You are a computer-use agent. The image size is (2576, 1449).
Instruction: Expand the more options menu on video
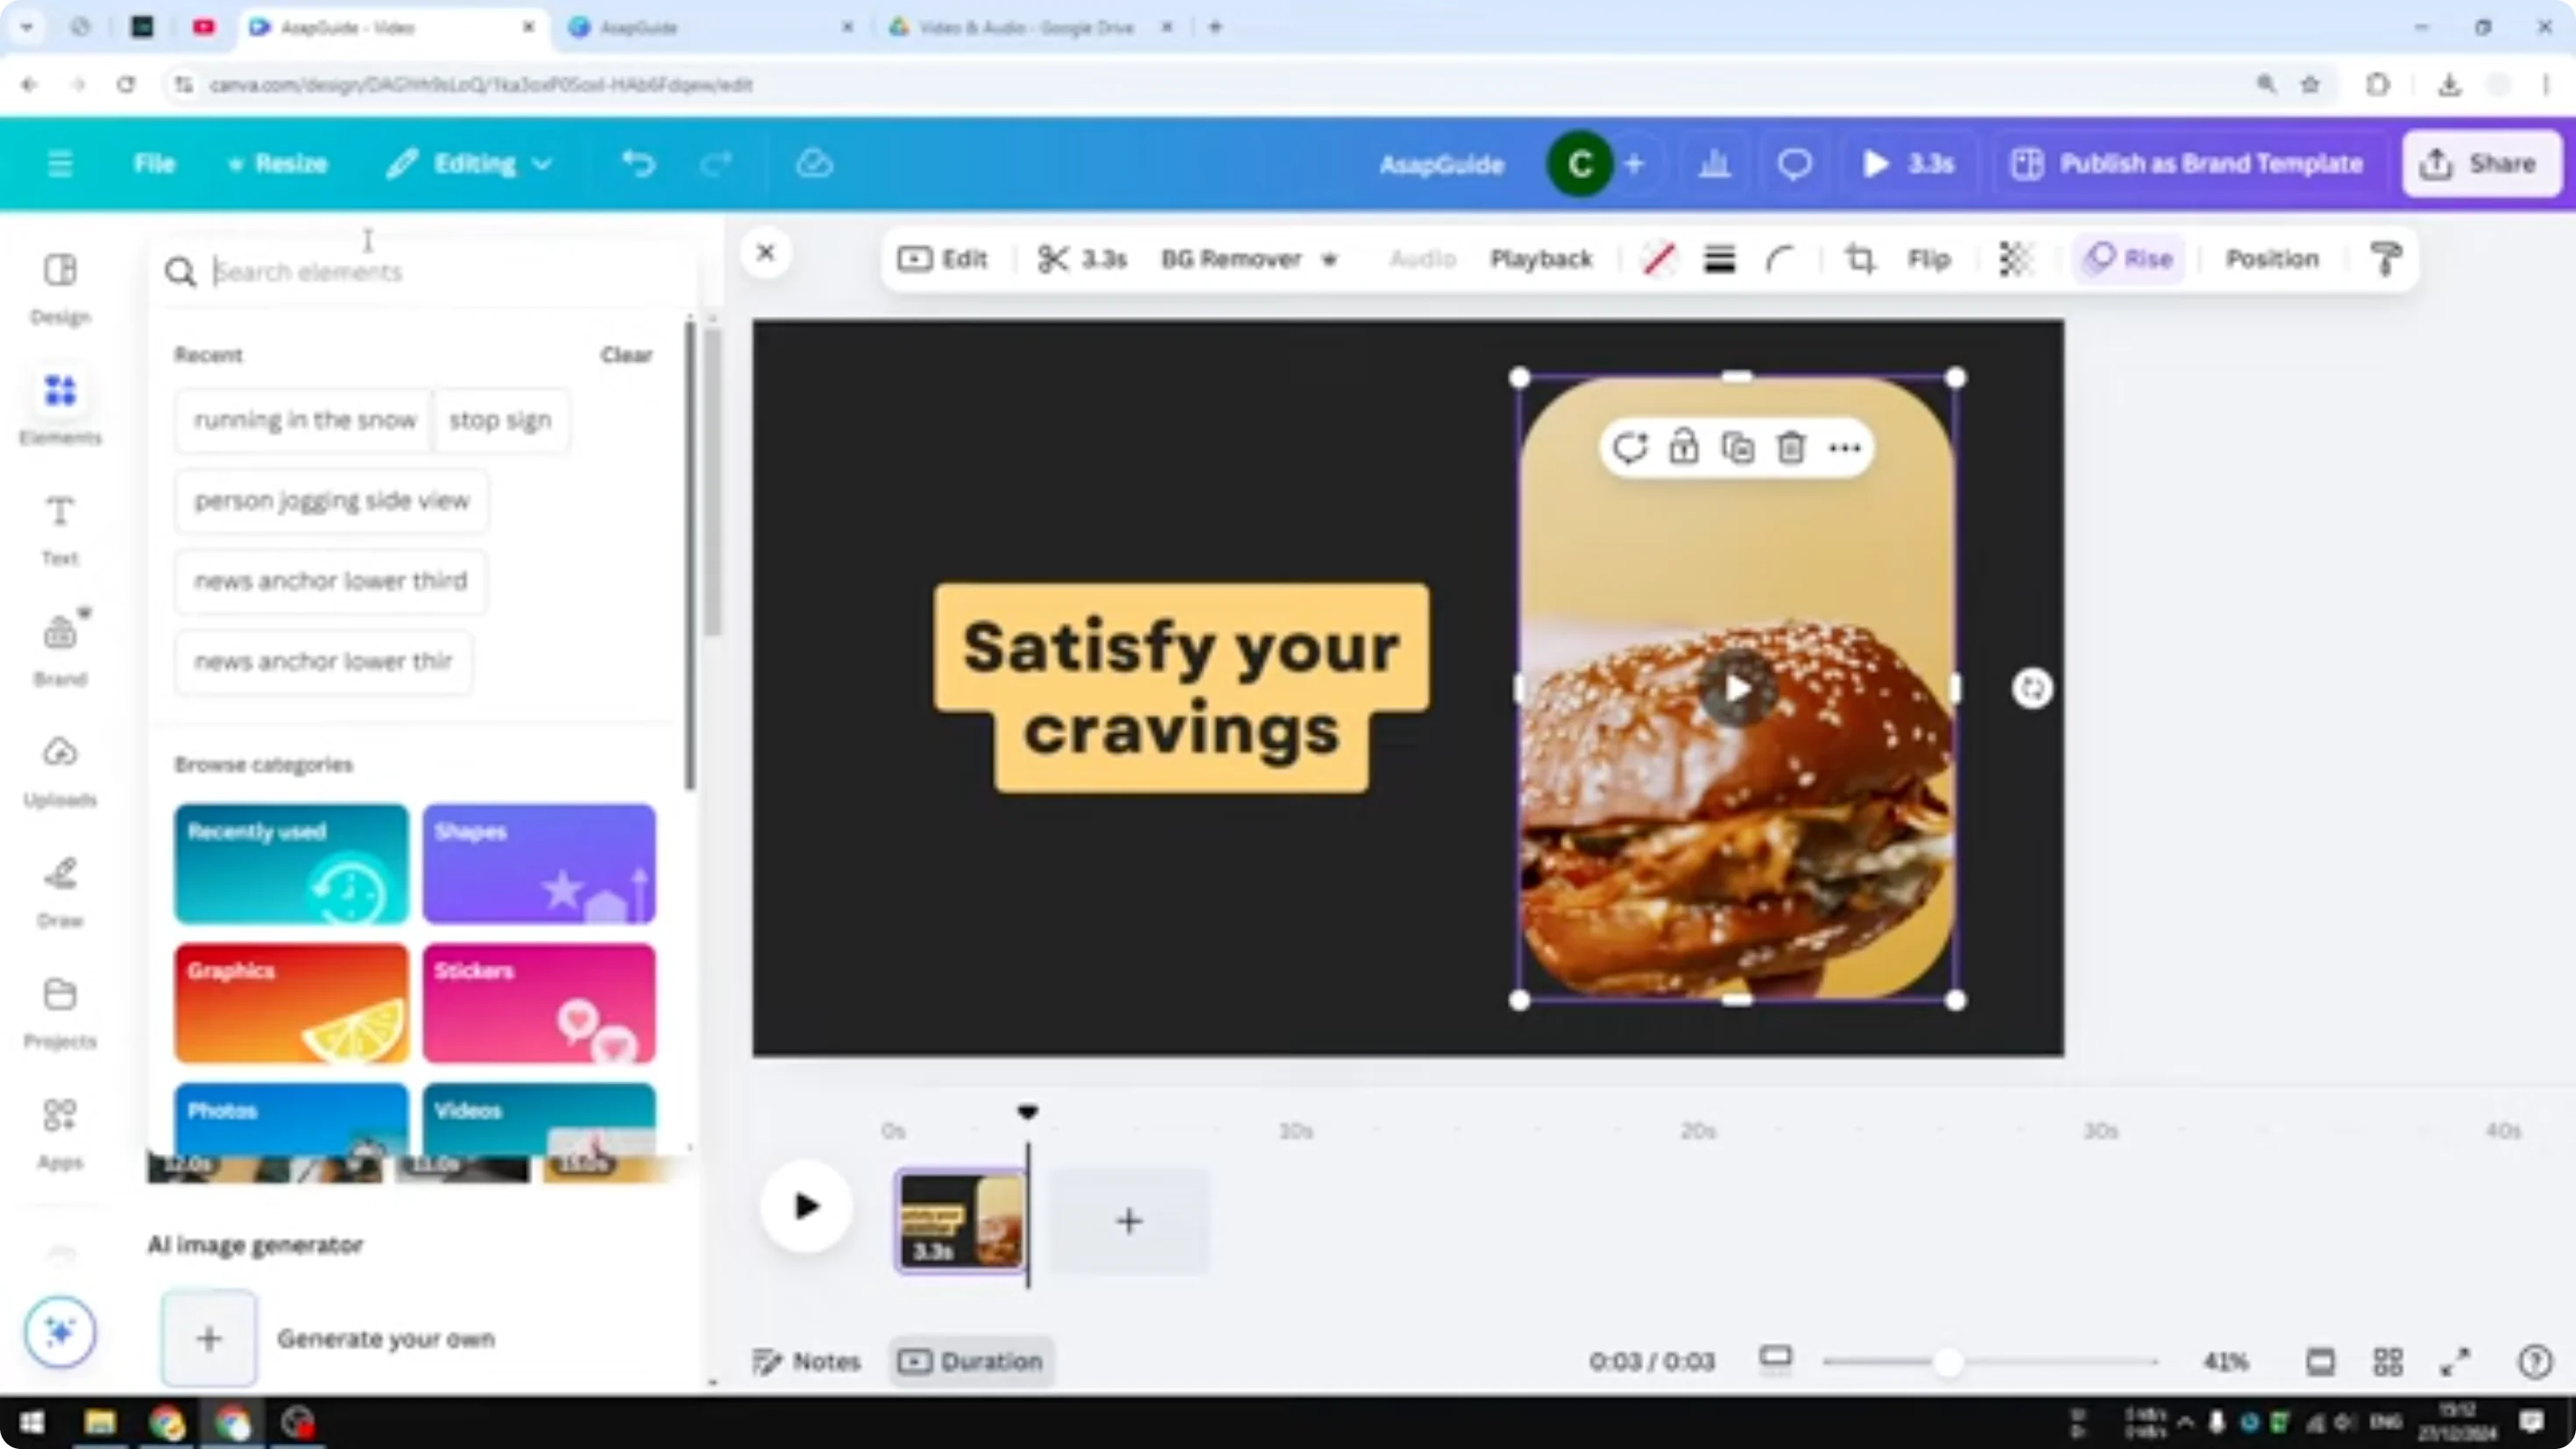(1843, 448)
